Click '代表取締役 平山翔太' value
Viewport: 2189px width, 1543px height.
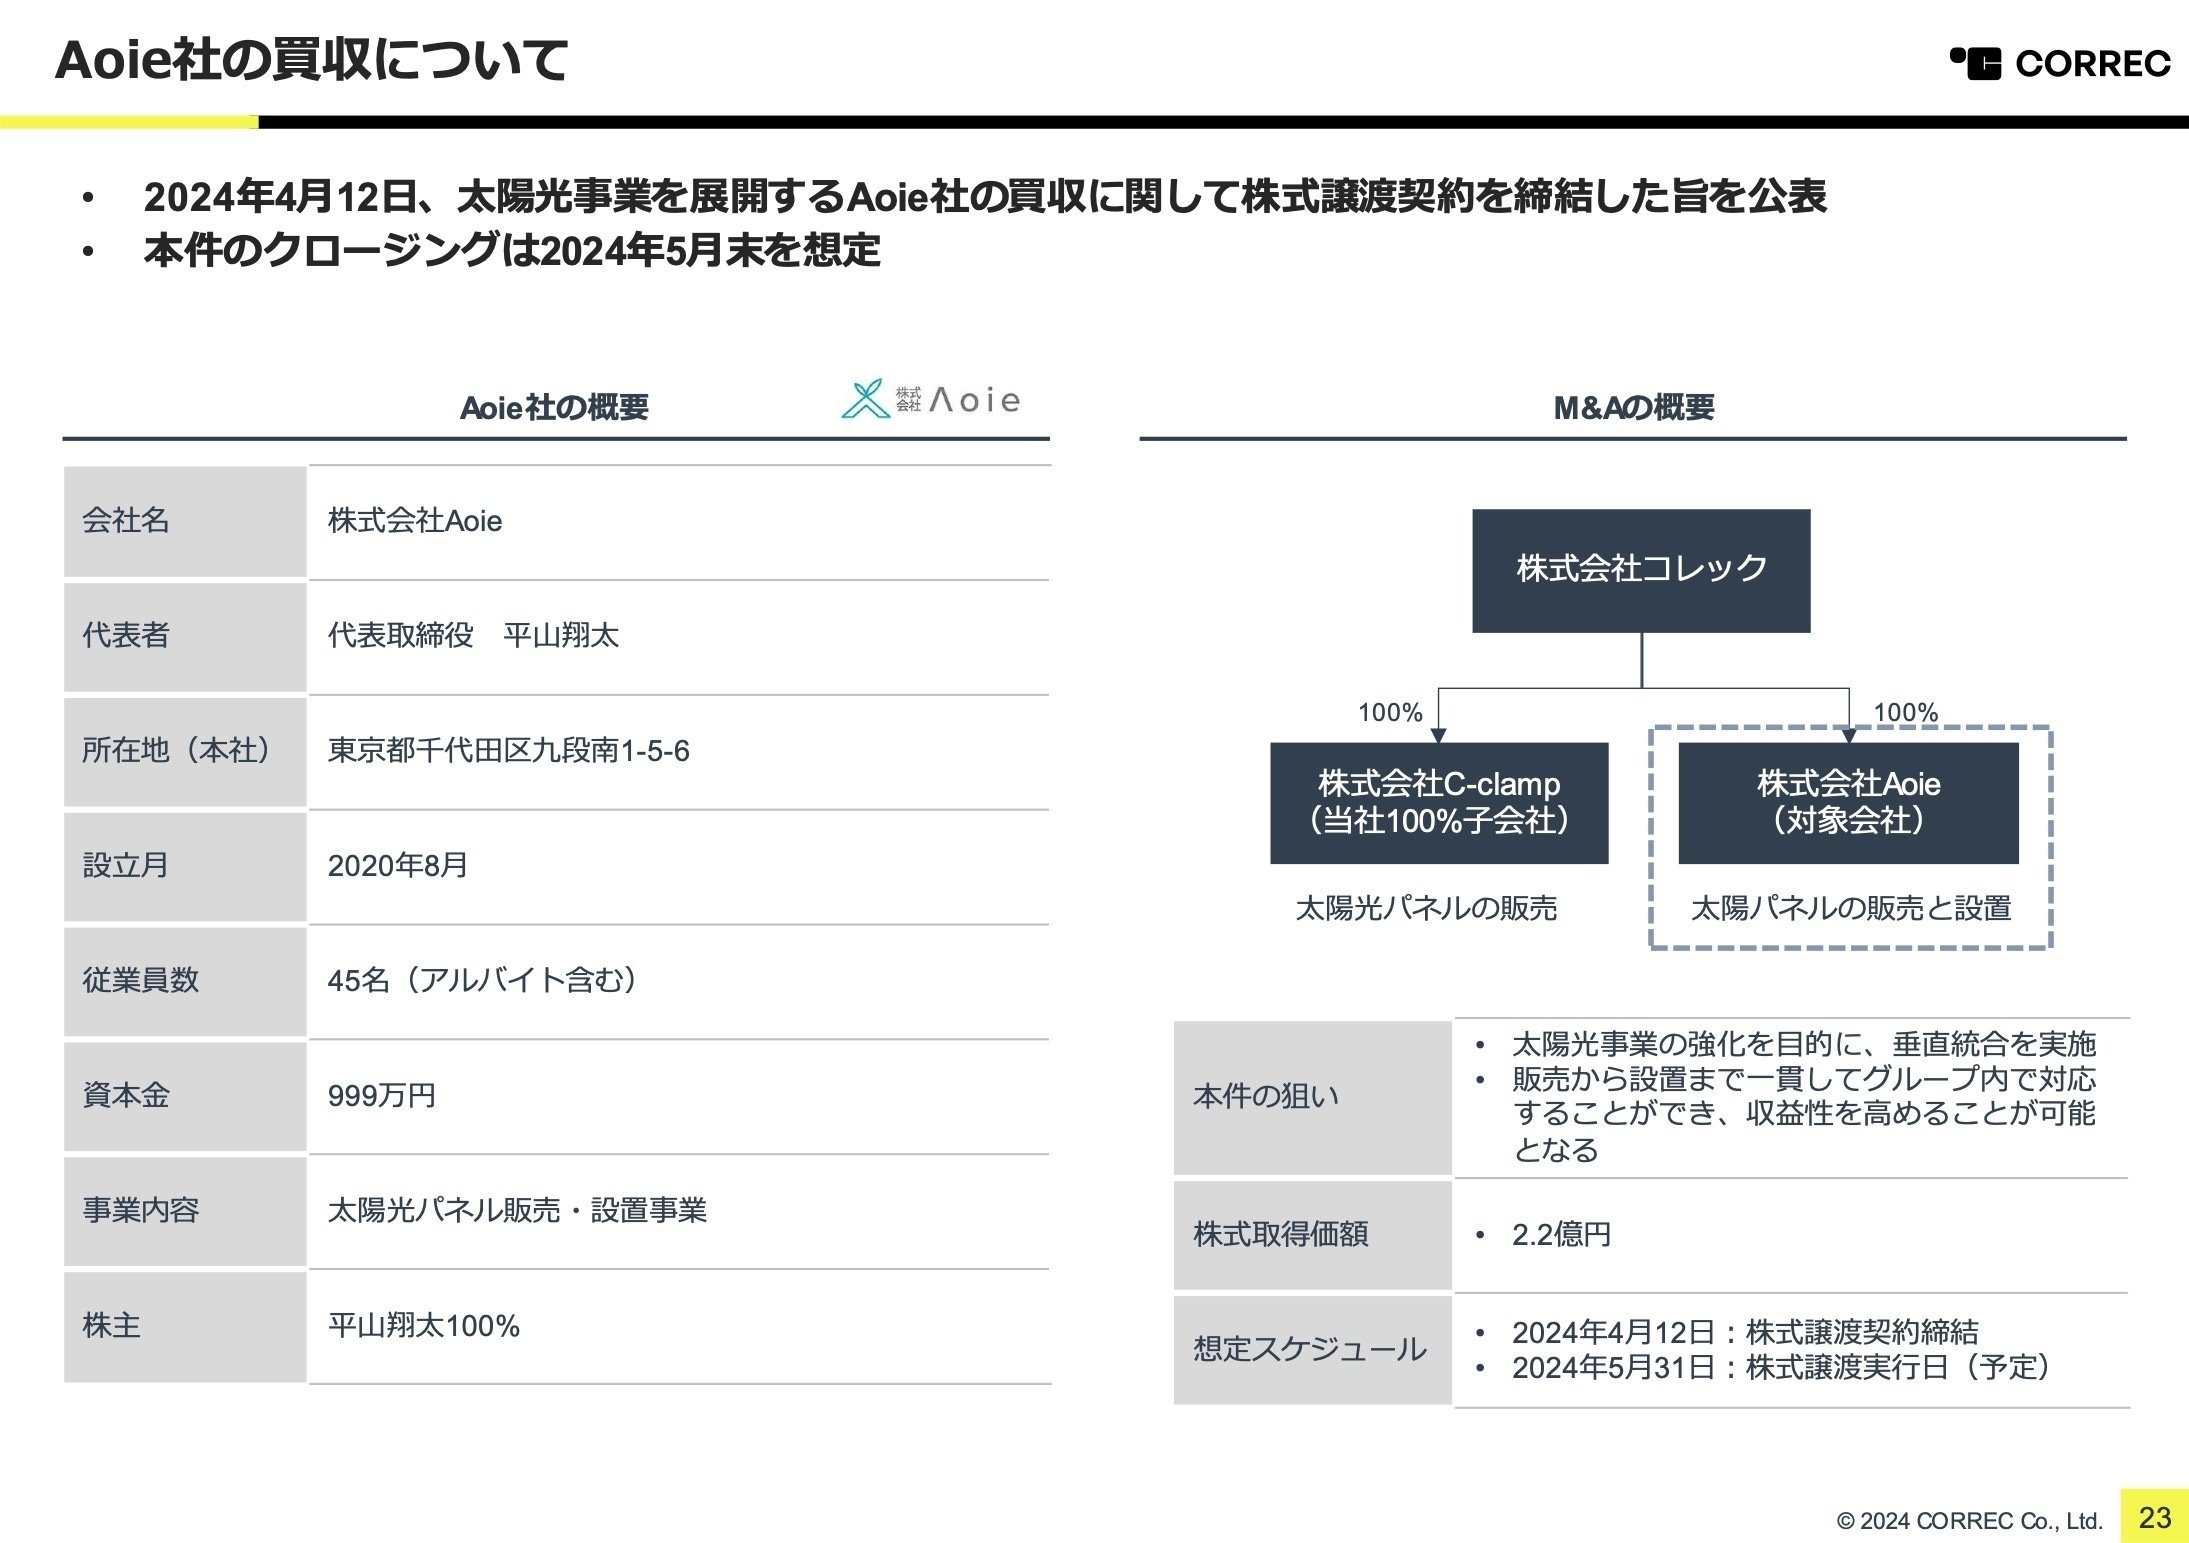point(474,636)
